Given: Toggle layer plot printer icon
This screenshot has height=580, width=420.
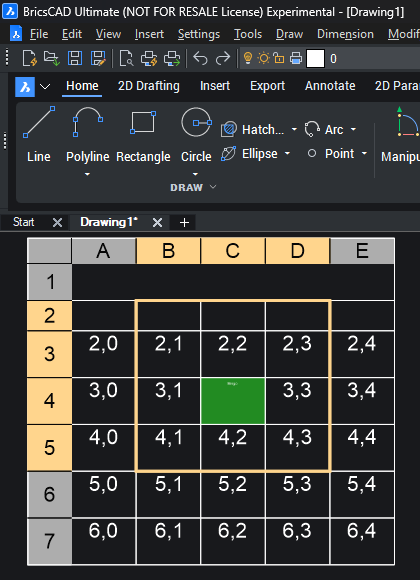Looking at the screenshot, I should [296, 58].
